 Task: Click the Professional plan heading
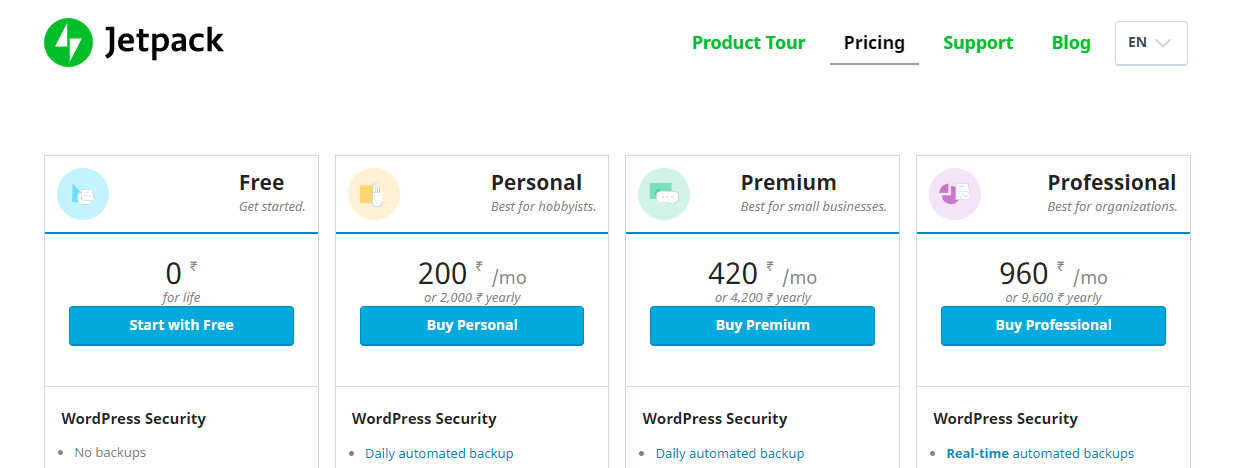(1112, 183)
